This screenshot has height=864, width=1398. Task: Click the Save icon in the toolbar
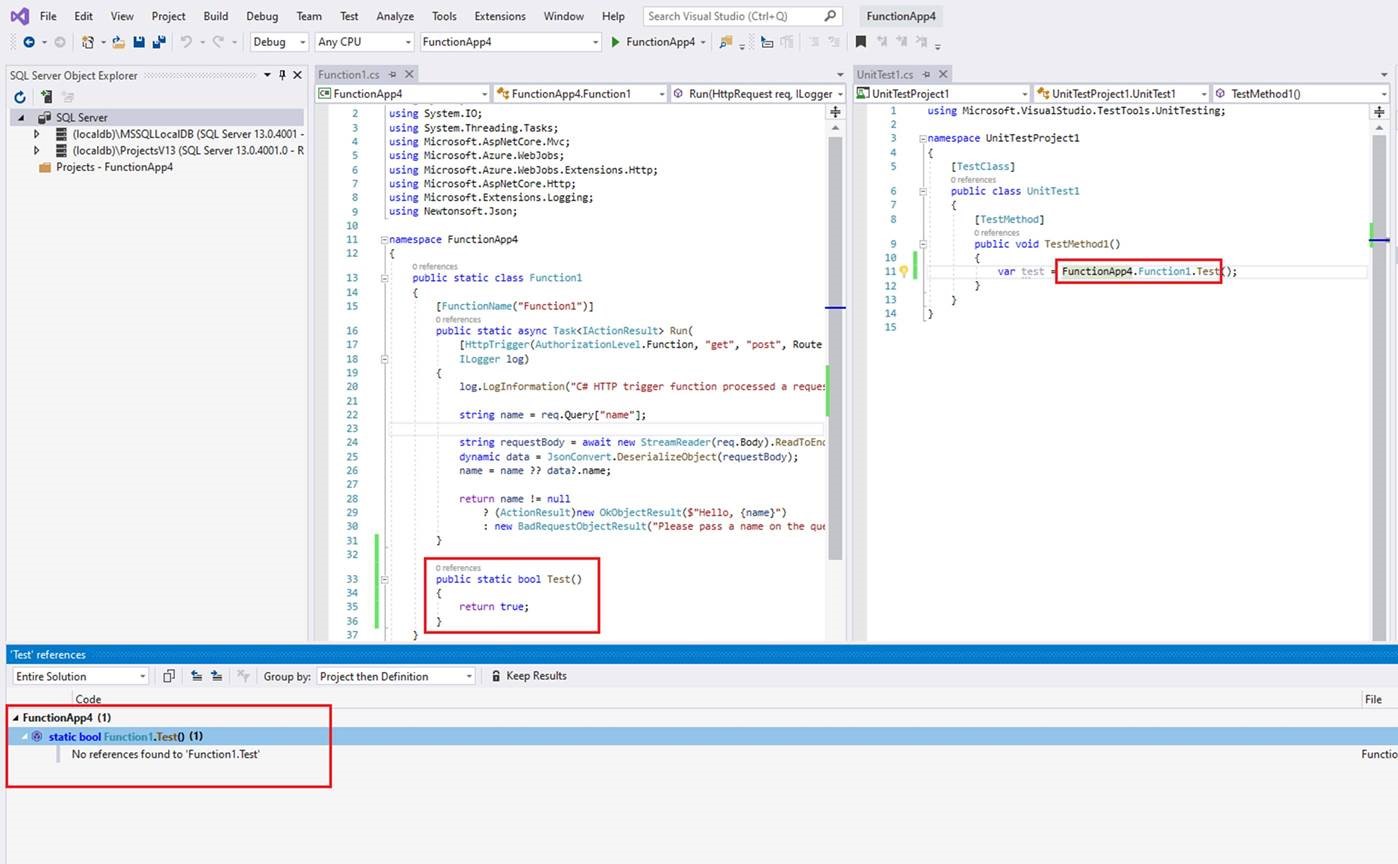139,41
